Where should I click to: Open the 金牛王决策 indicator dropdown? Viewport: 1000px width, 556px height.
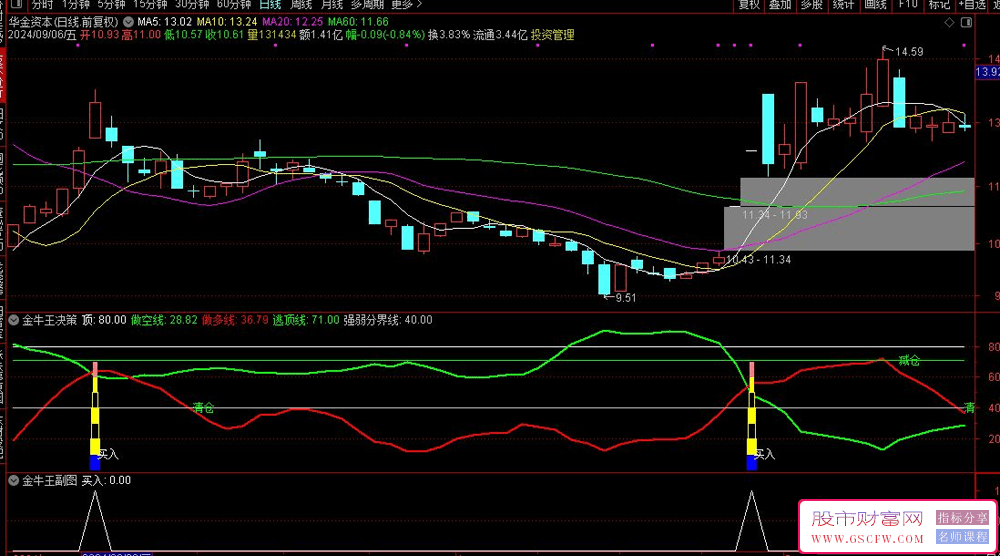point(13,320)
